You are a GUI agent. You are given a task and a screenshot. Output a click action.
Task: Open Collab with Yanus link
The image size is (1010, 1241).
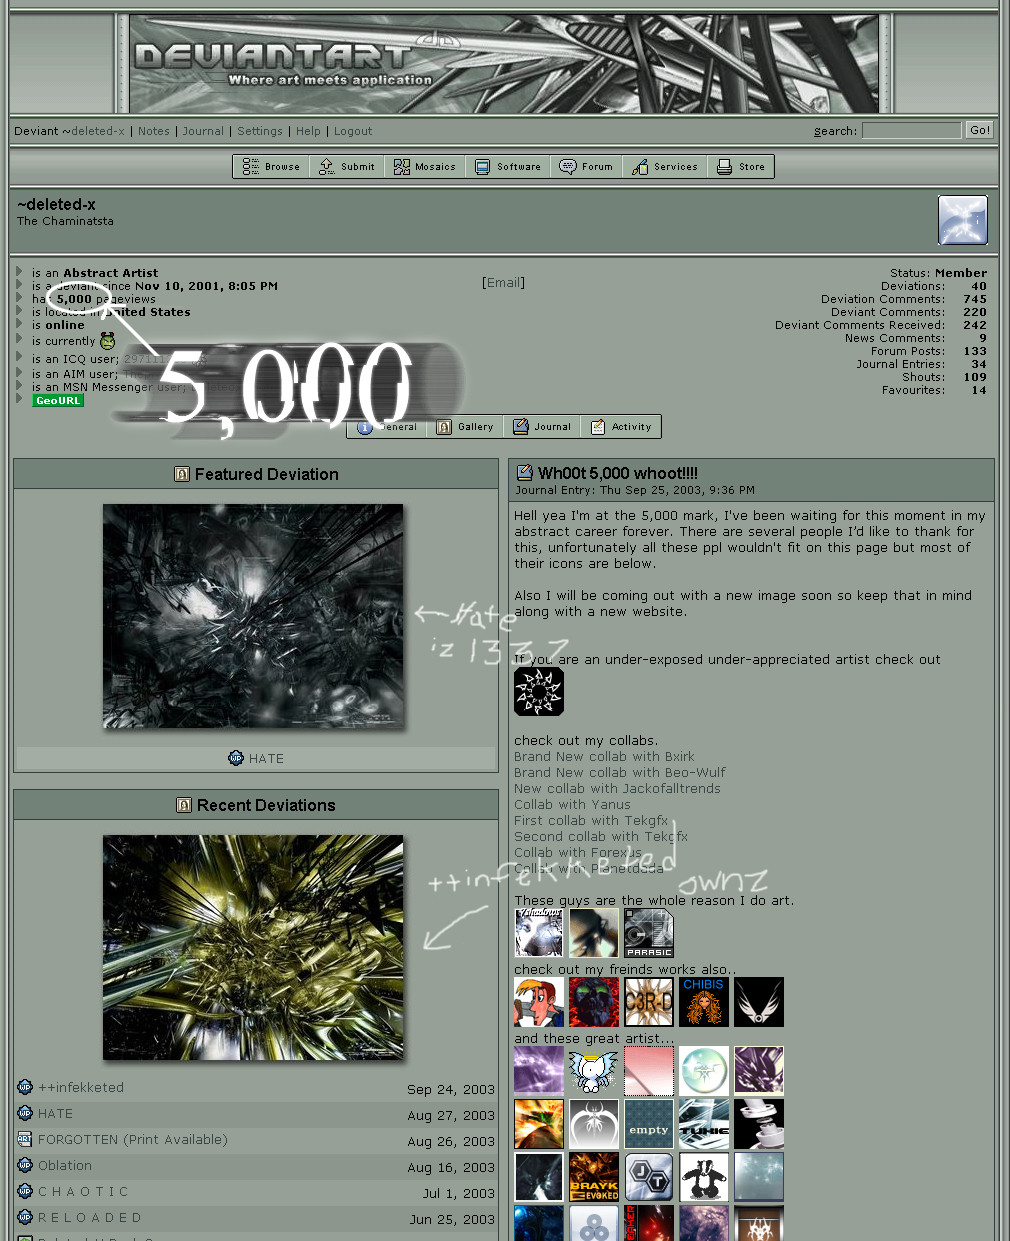pyautogui.click(x=572, y=805)
